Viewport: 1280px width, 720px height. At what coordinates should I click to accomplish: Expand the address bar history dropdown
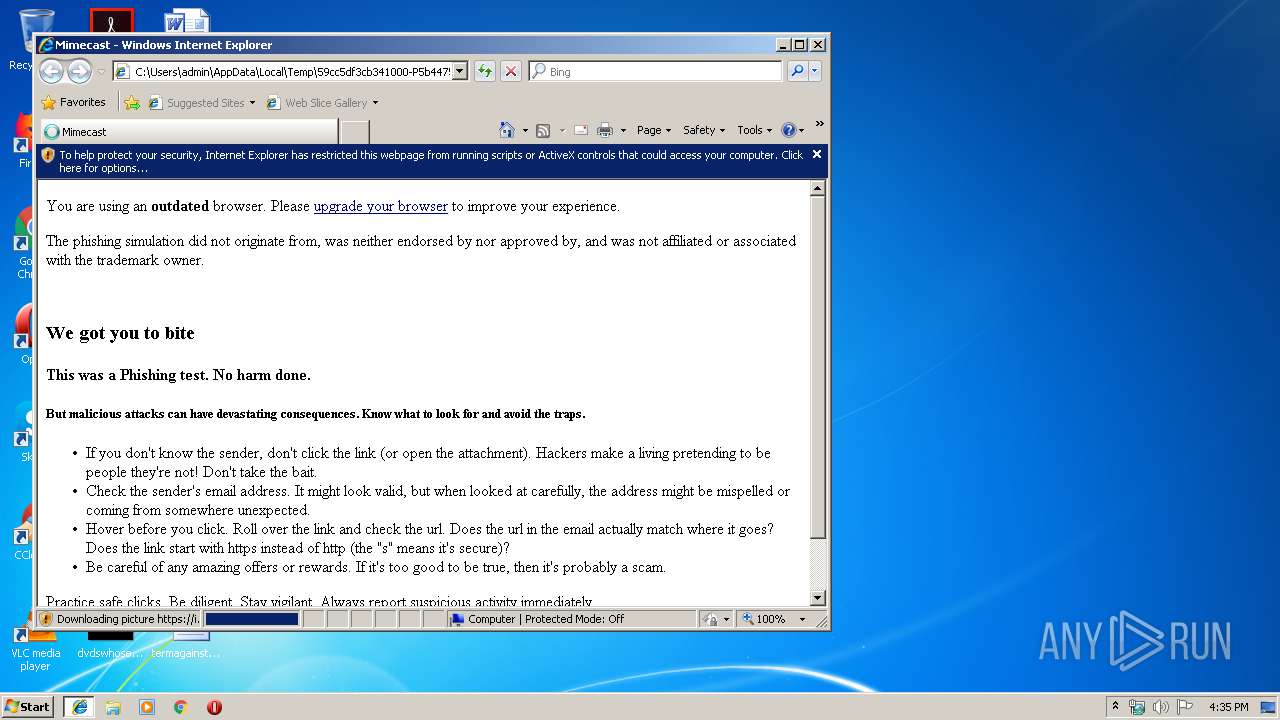point(460,71)
